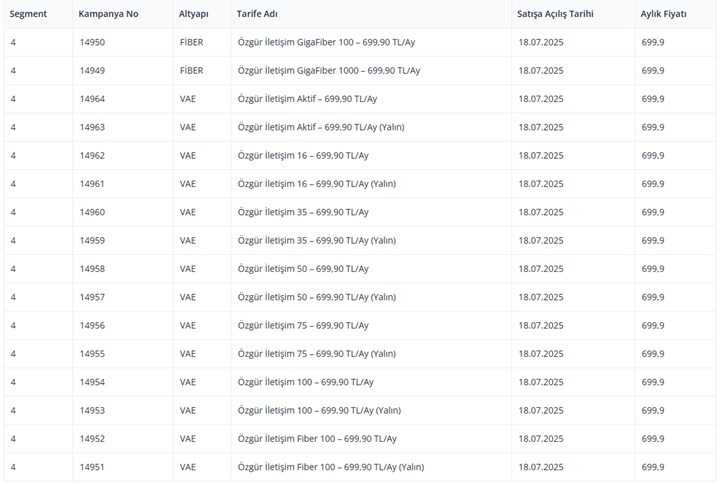
Task: Click Özgür İletişim 35 (Yalın) tariff name
Action: (x=317, y=241)
